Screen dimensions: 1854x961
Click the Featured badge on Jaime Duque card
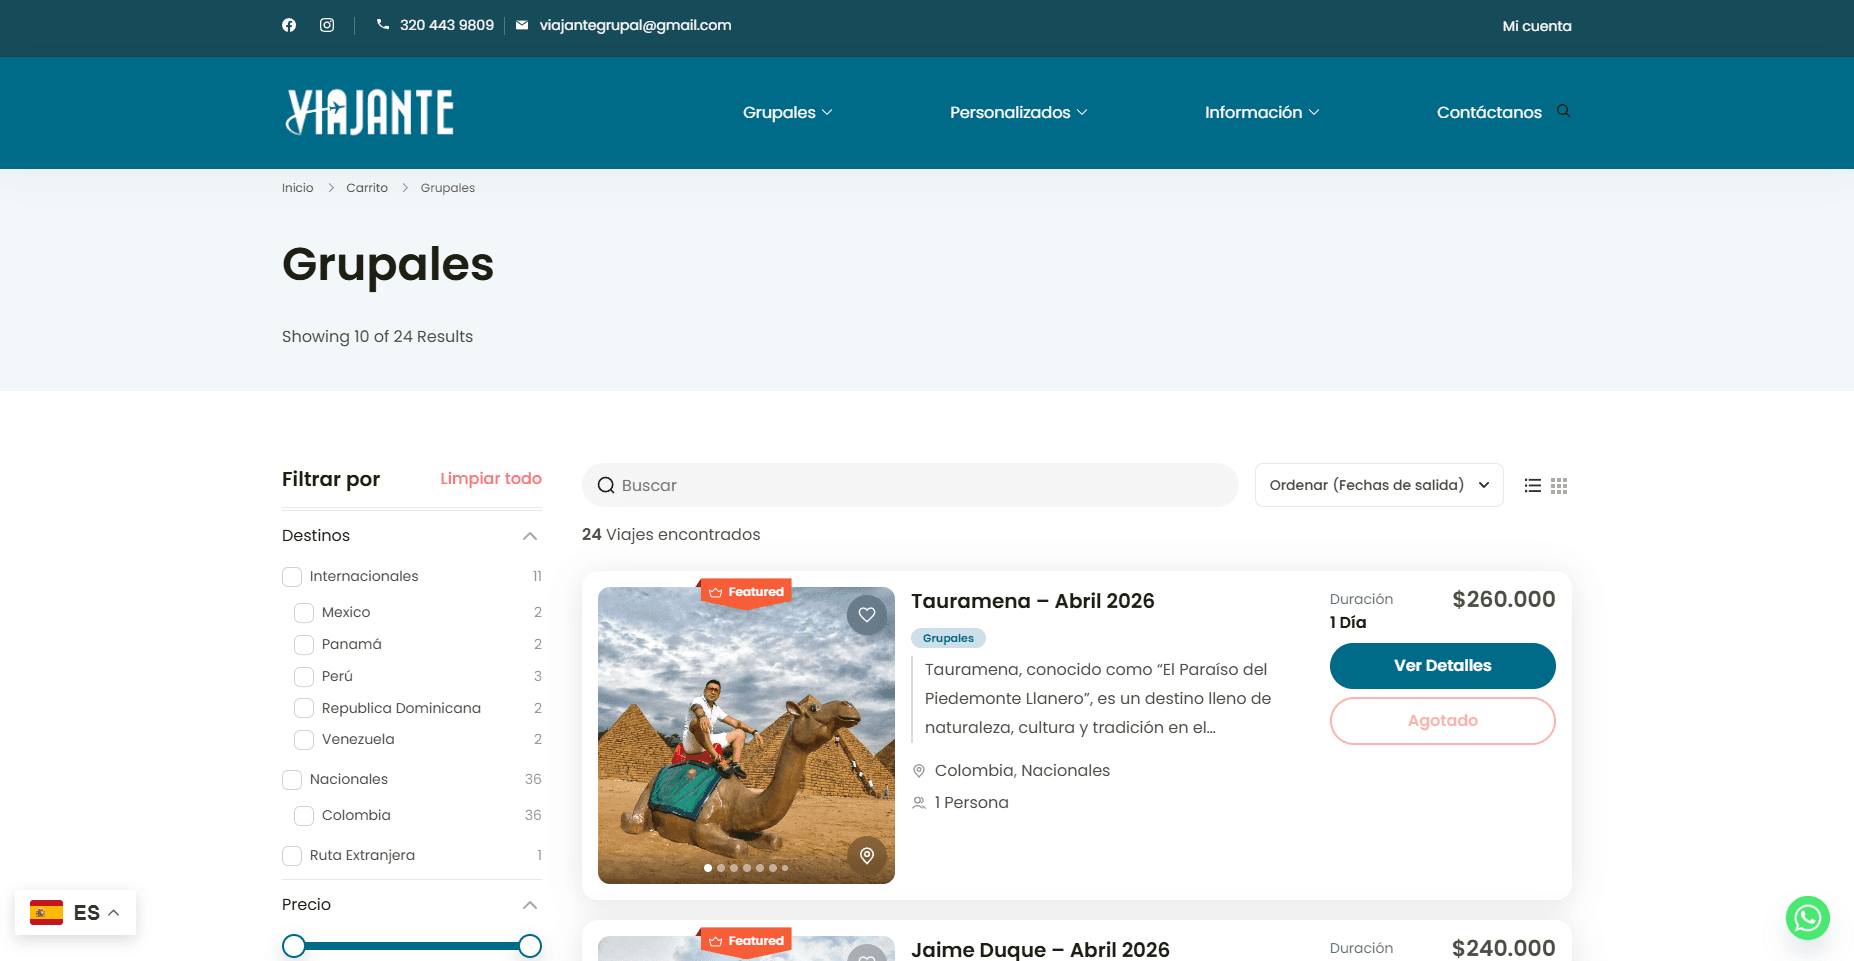click(746, 941)
